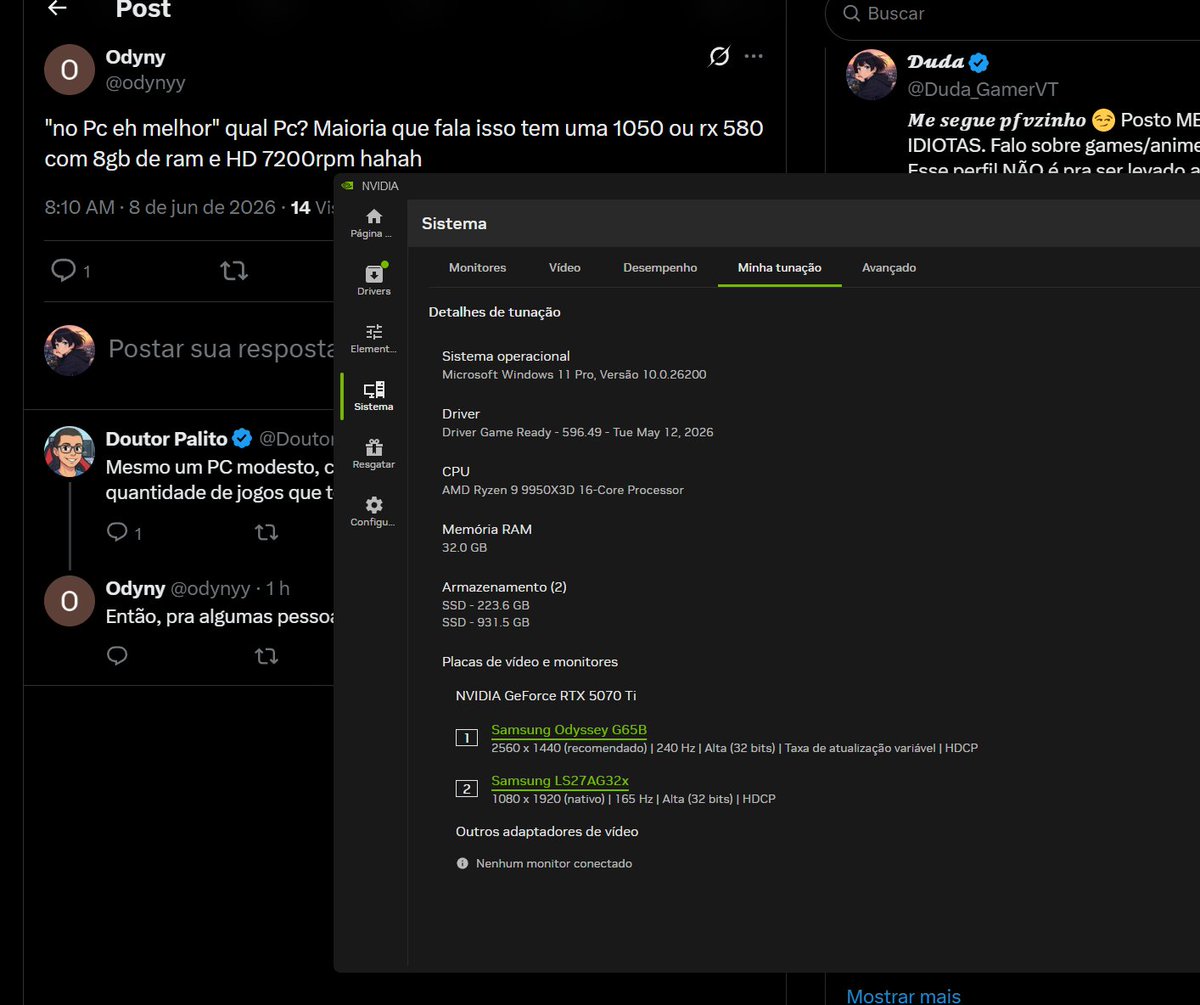Image resolution: width=1200 pixels, height=1005 pixels.
Task: Open the Samsung Odyssey G65B monitor link
Action: (569, 730)
